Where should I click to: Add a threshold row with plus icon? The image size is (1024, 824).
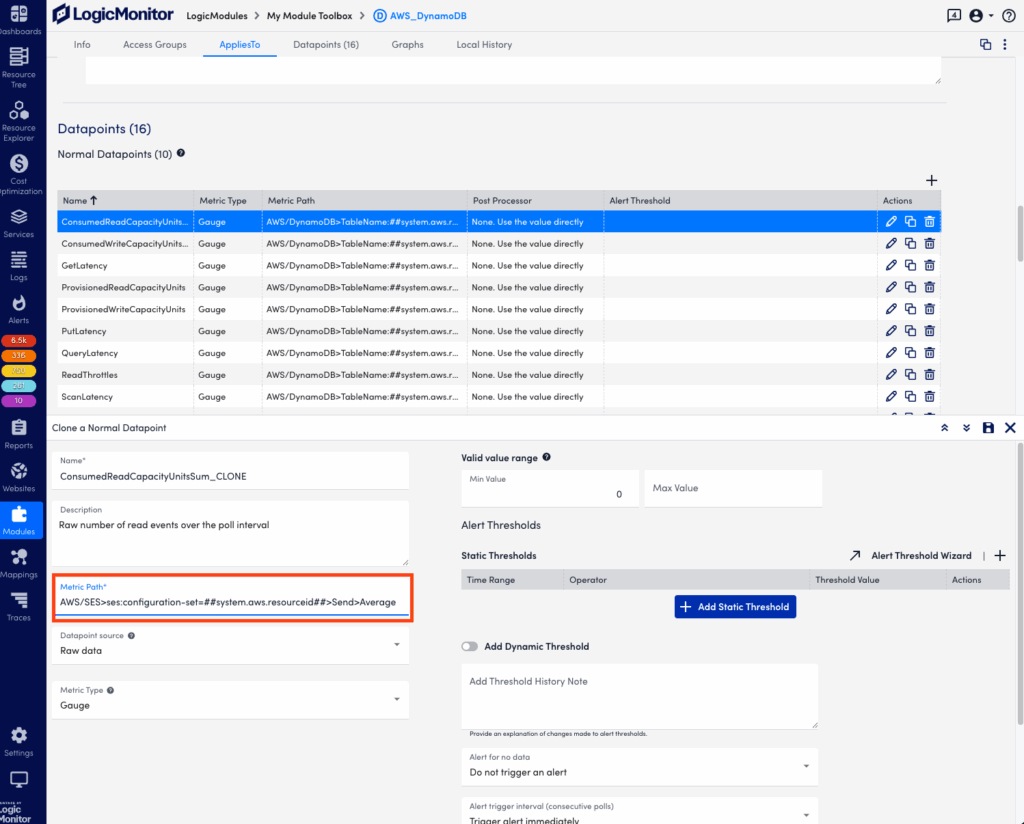[1000, 556]
